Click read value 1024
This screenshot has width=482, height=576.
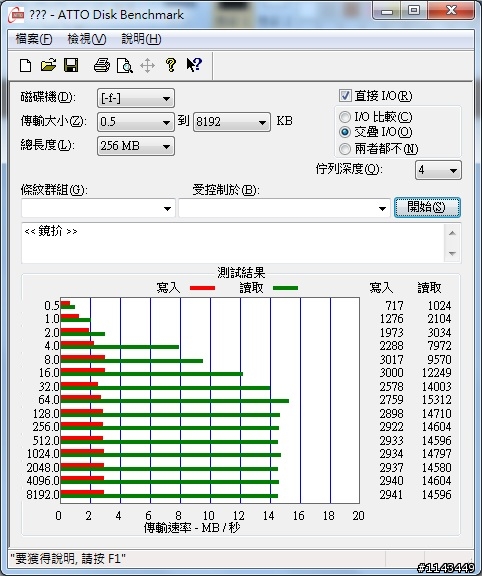click(x=439, y=306)
